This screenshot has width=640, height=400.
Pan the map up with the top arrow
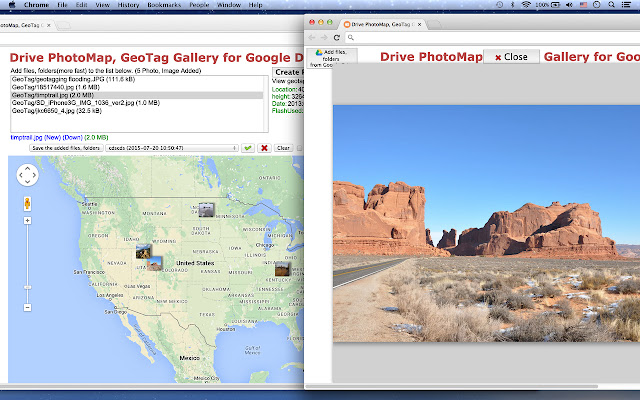[27, 168]
